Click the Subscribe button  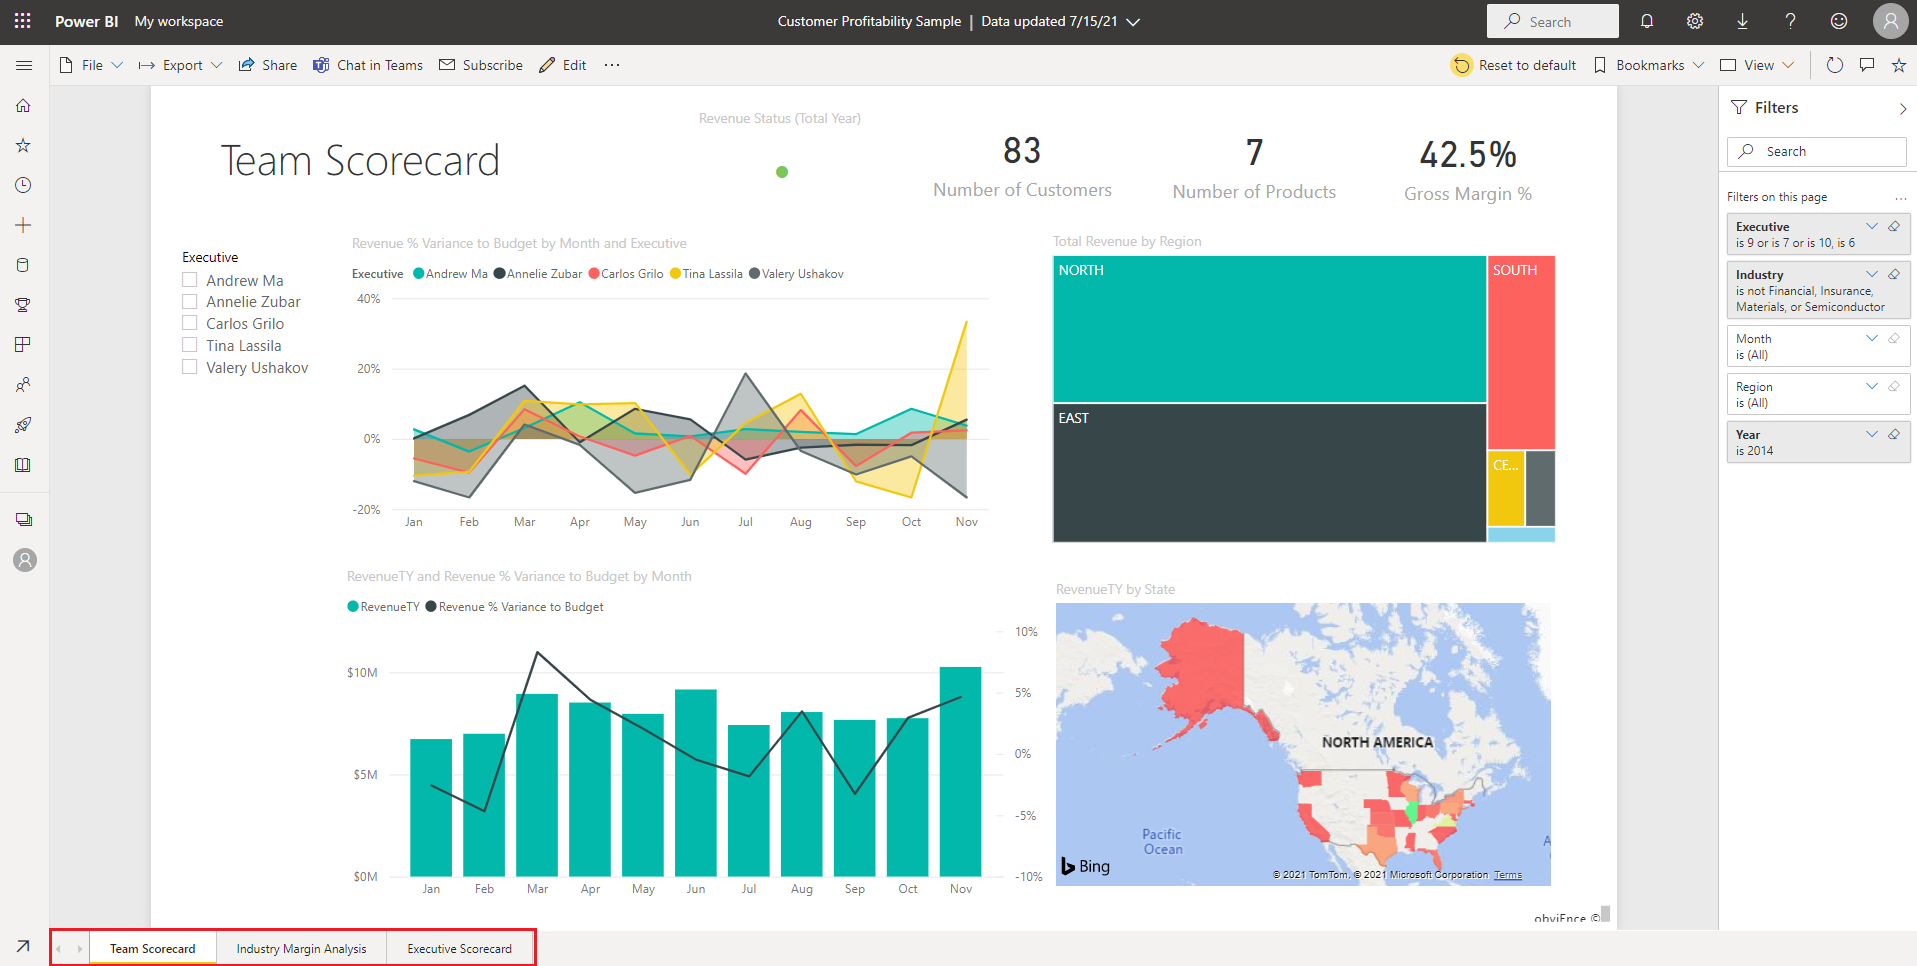point(481,65)
